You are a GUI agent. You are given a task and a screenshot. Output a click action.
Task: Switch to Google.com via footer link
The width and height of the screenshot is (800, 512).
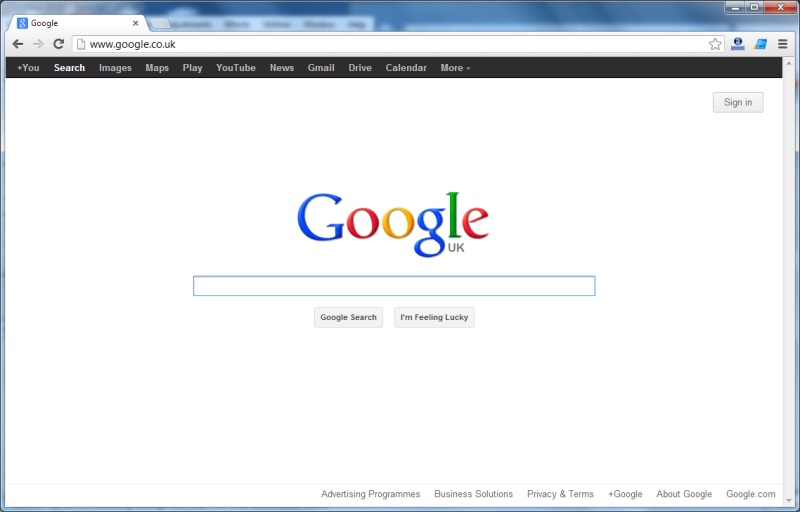coord(751,494)
